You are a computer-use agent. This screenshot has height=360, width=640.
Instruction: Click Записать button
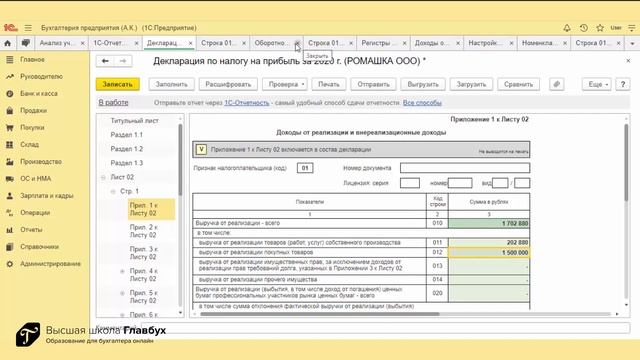coord(118,84)
